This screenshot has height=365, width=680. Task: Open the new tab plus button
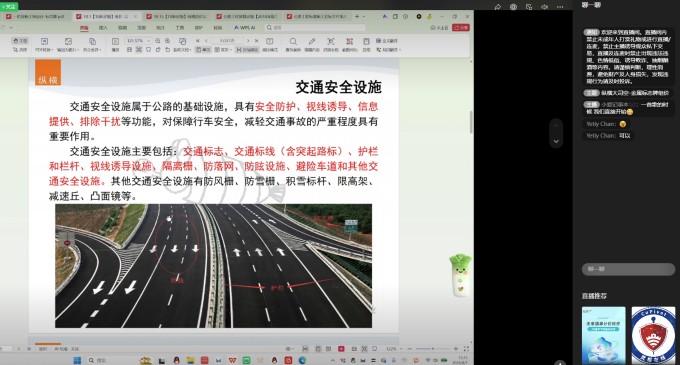[x=357, y=16]
